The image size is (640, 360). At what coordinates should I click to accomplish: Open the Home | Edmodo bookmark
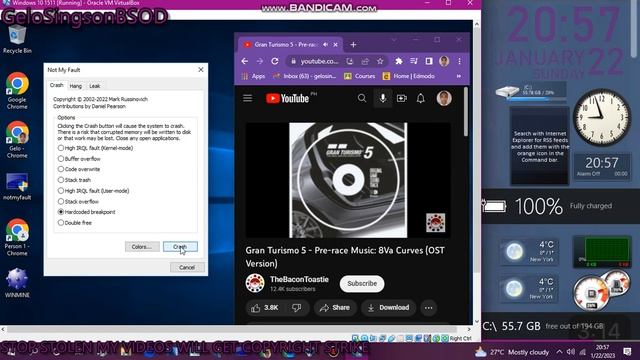(409, 76)
